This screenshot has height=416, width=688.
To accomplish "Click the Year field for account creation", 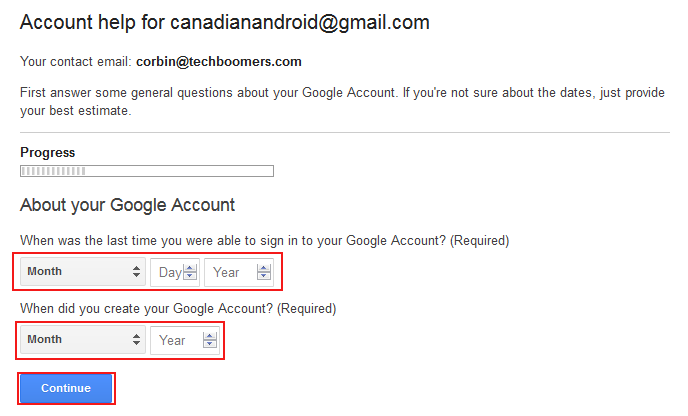I will coord(185,341).
